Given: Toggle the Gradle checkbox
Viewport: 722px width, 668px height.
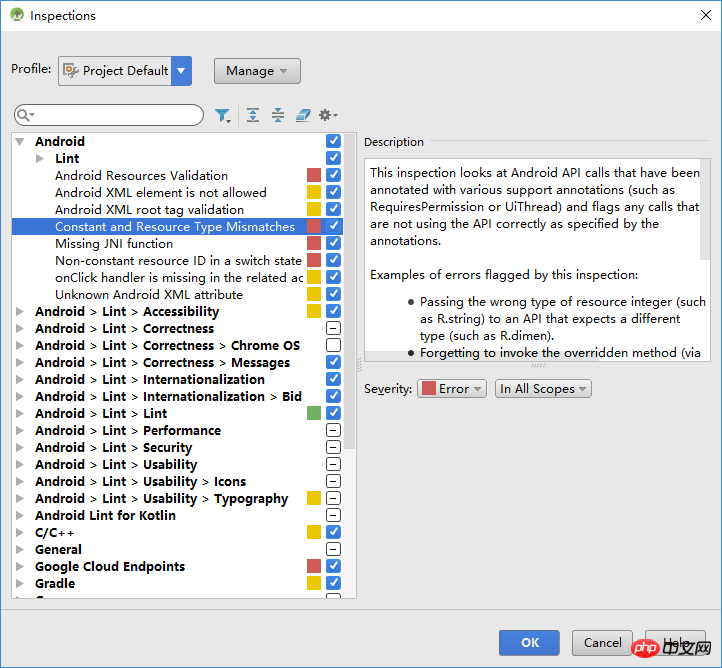Looking at the screenshot, I should (x=333, y=583).
